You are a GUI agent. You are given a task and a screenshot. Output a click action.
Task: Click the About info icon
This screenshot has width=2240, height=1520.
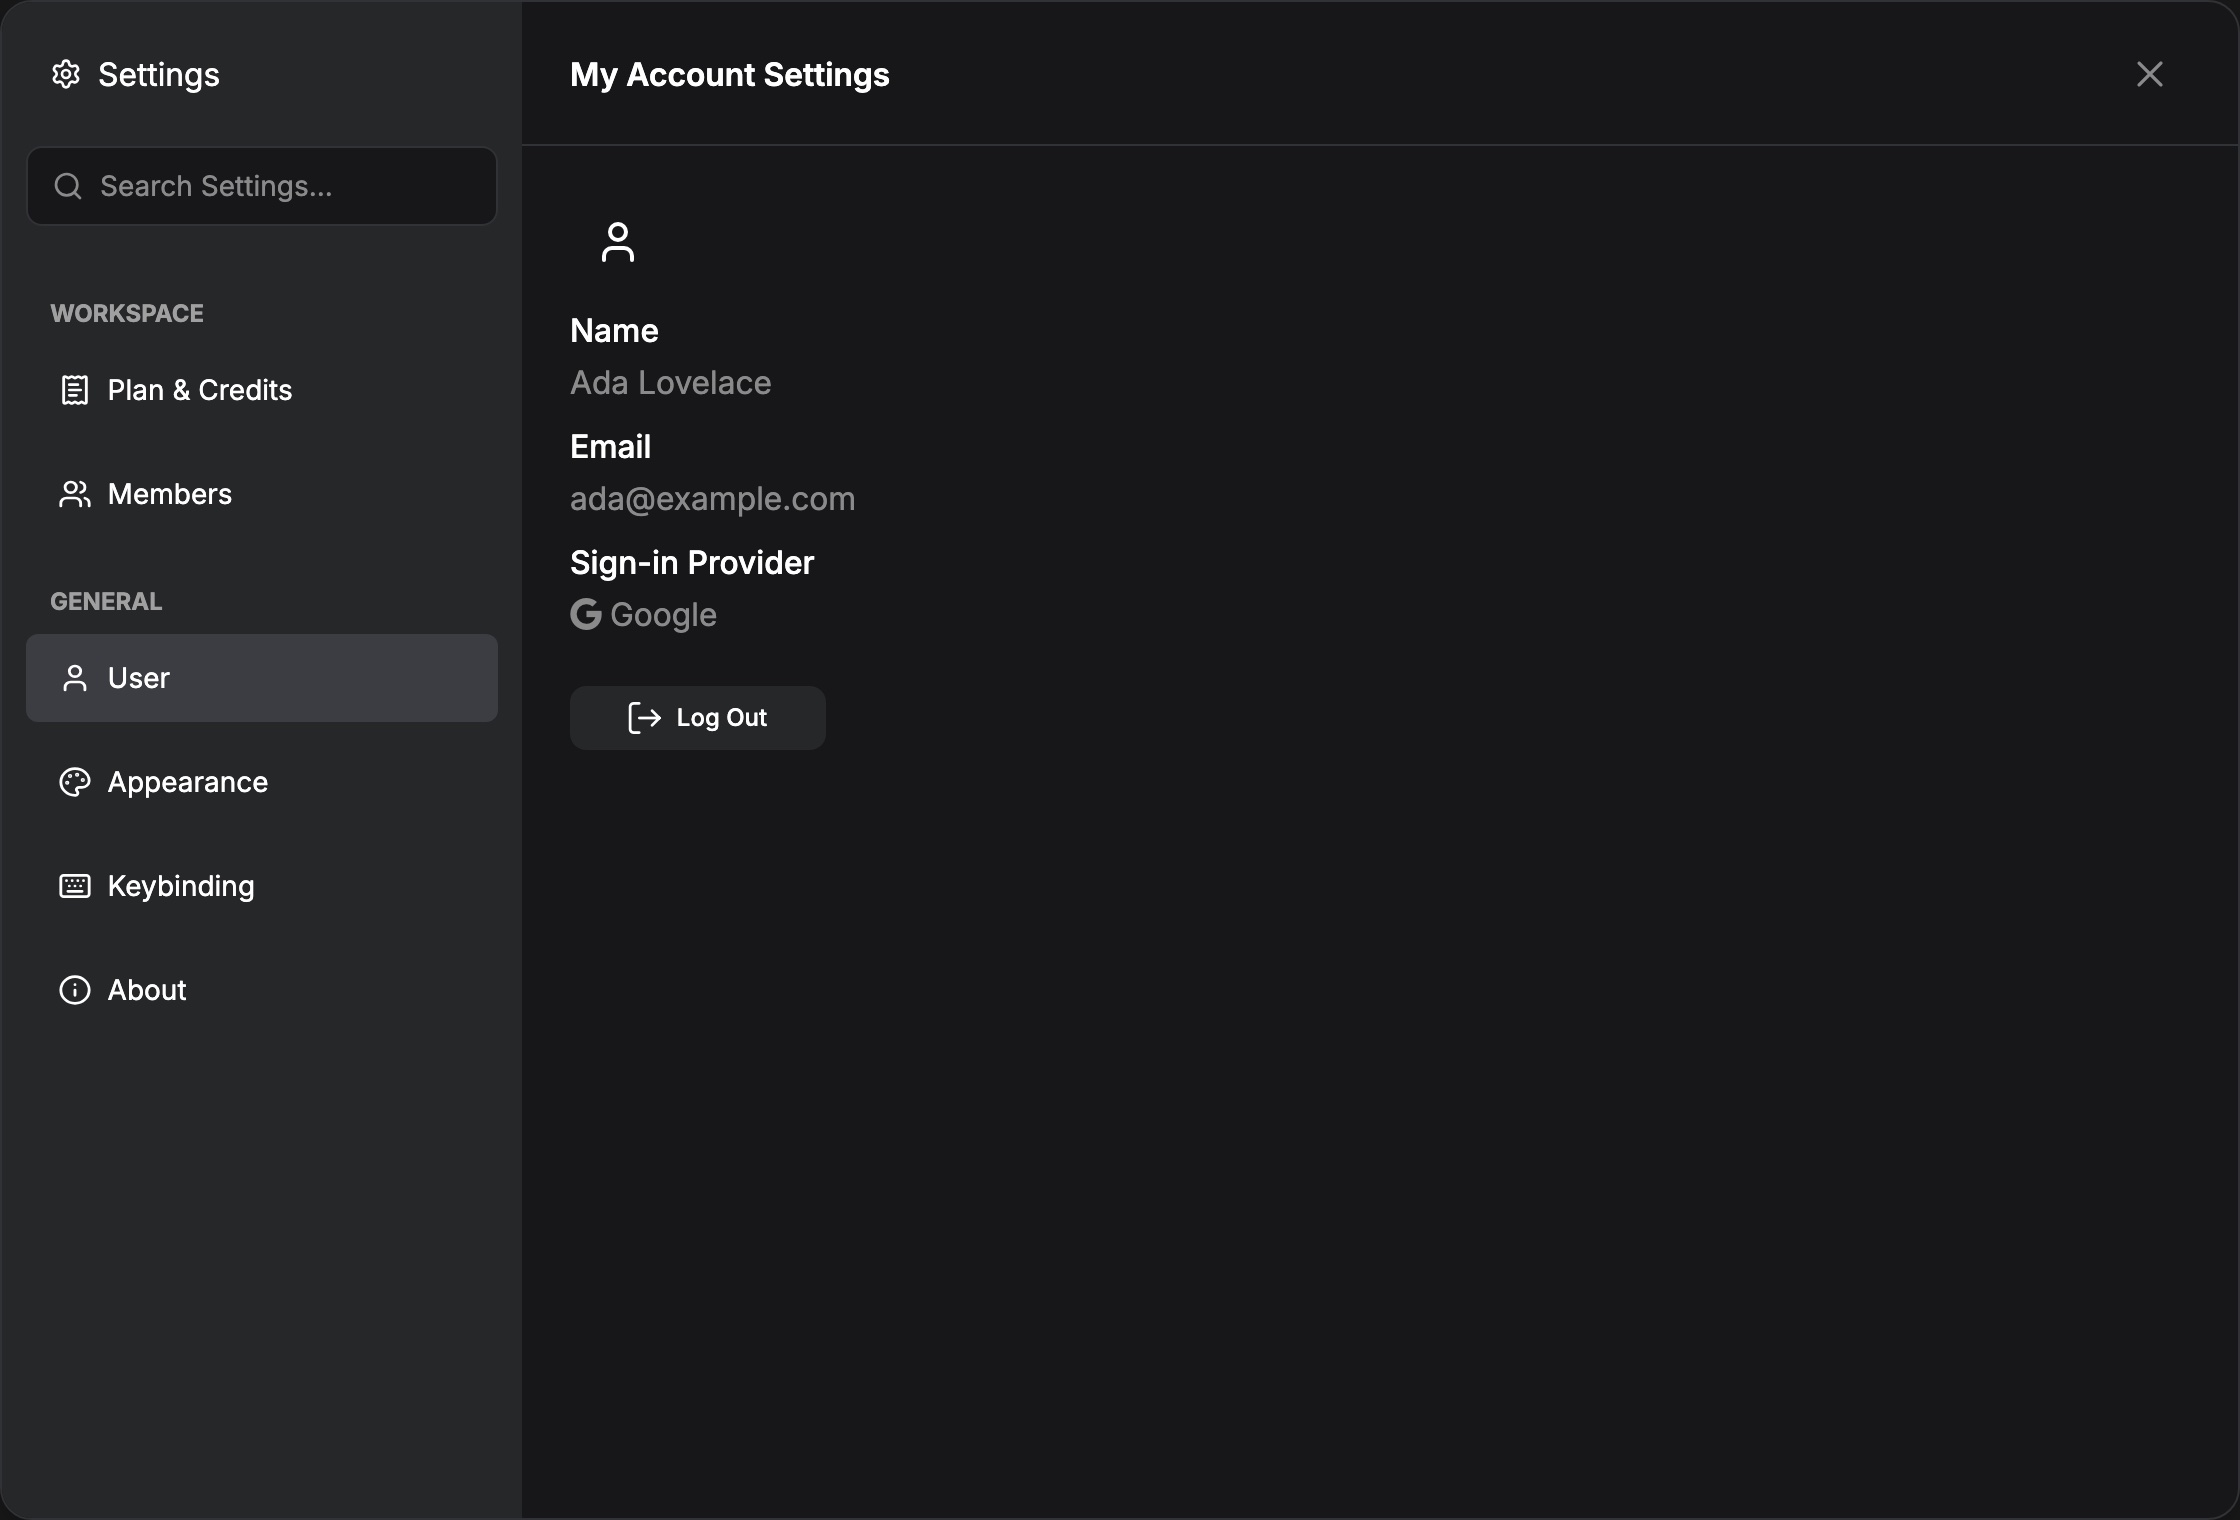click(75, 990)
